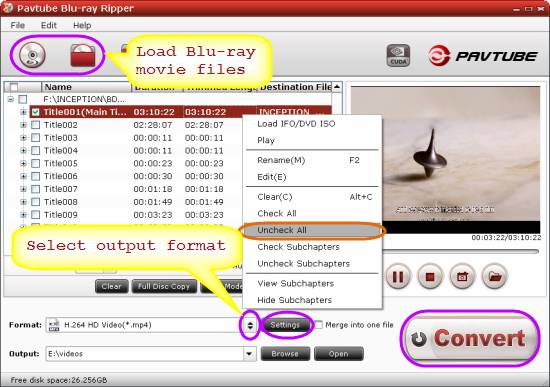The width and height of the screenshot is (550, 387).
Task: Choose Uncheck Subchapters menu entry
Action: pos(312,263)
